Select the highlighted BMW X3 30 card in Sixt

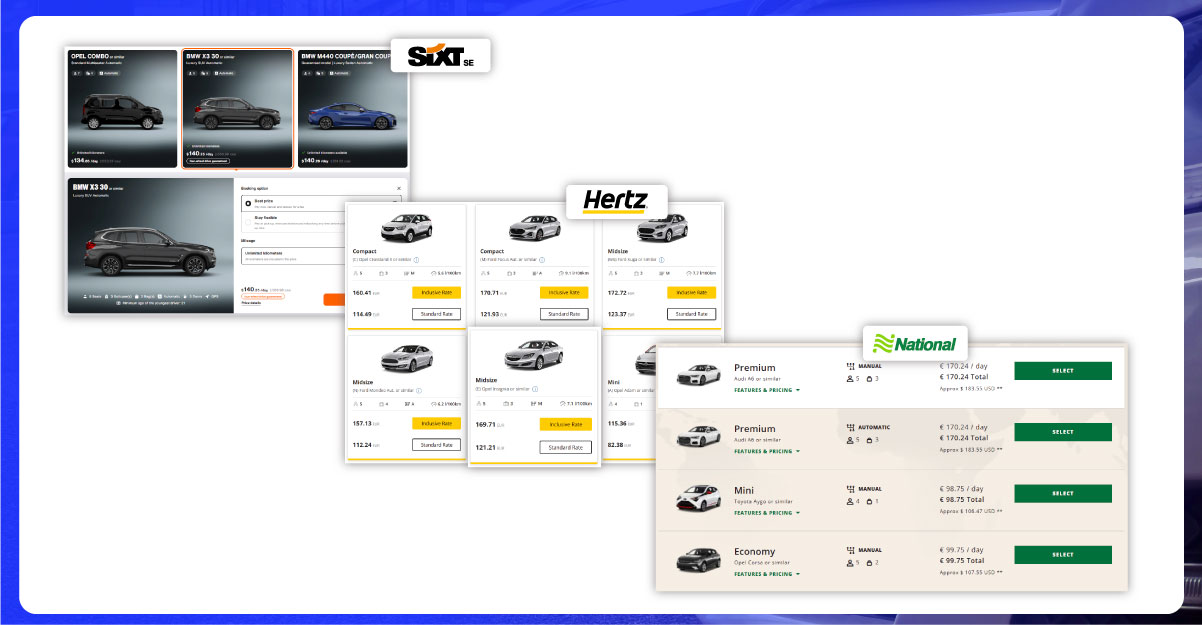coord(238,108)
